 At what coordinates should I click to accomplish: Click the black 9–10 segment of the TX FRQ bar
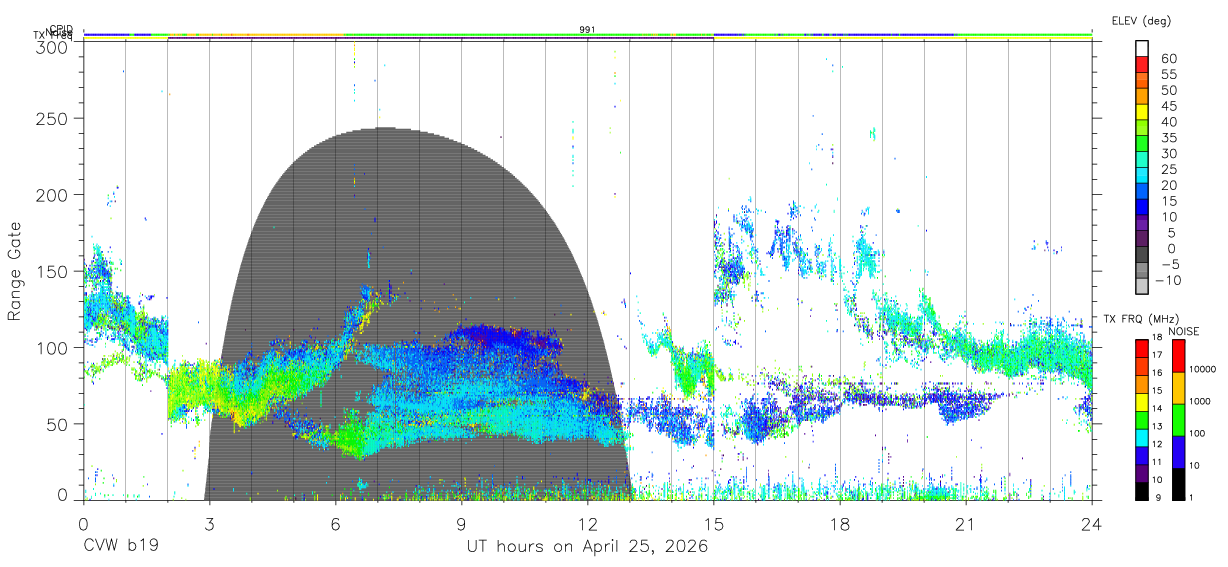[x=1142, y=491]
